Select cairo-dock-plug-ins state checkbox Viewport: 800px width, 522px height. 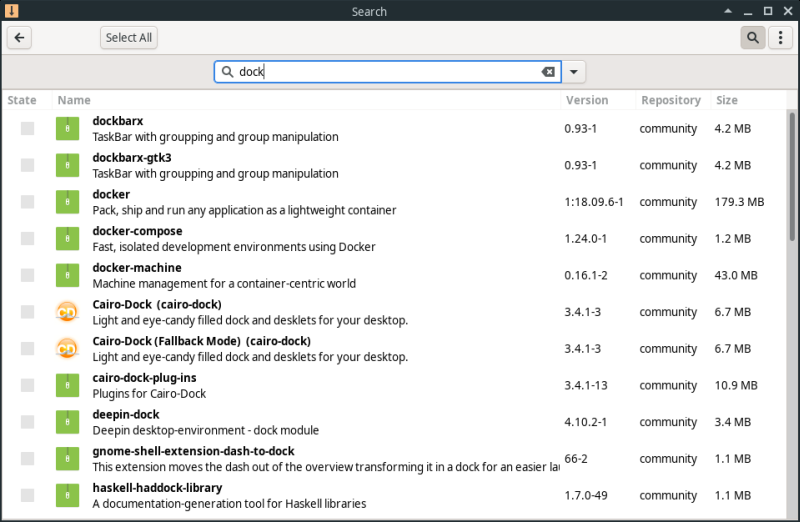coord(28,386)
